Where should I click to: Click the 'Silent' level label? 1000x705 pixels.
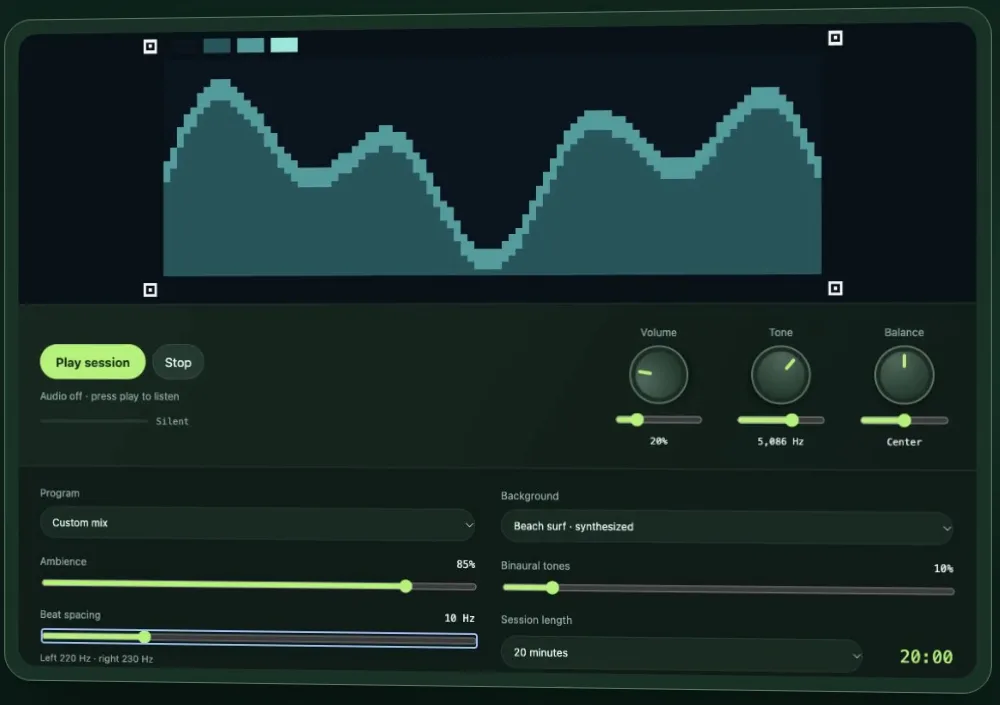coord(172,421)
